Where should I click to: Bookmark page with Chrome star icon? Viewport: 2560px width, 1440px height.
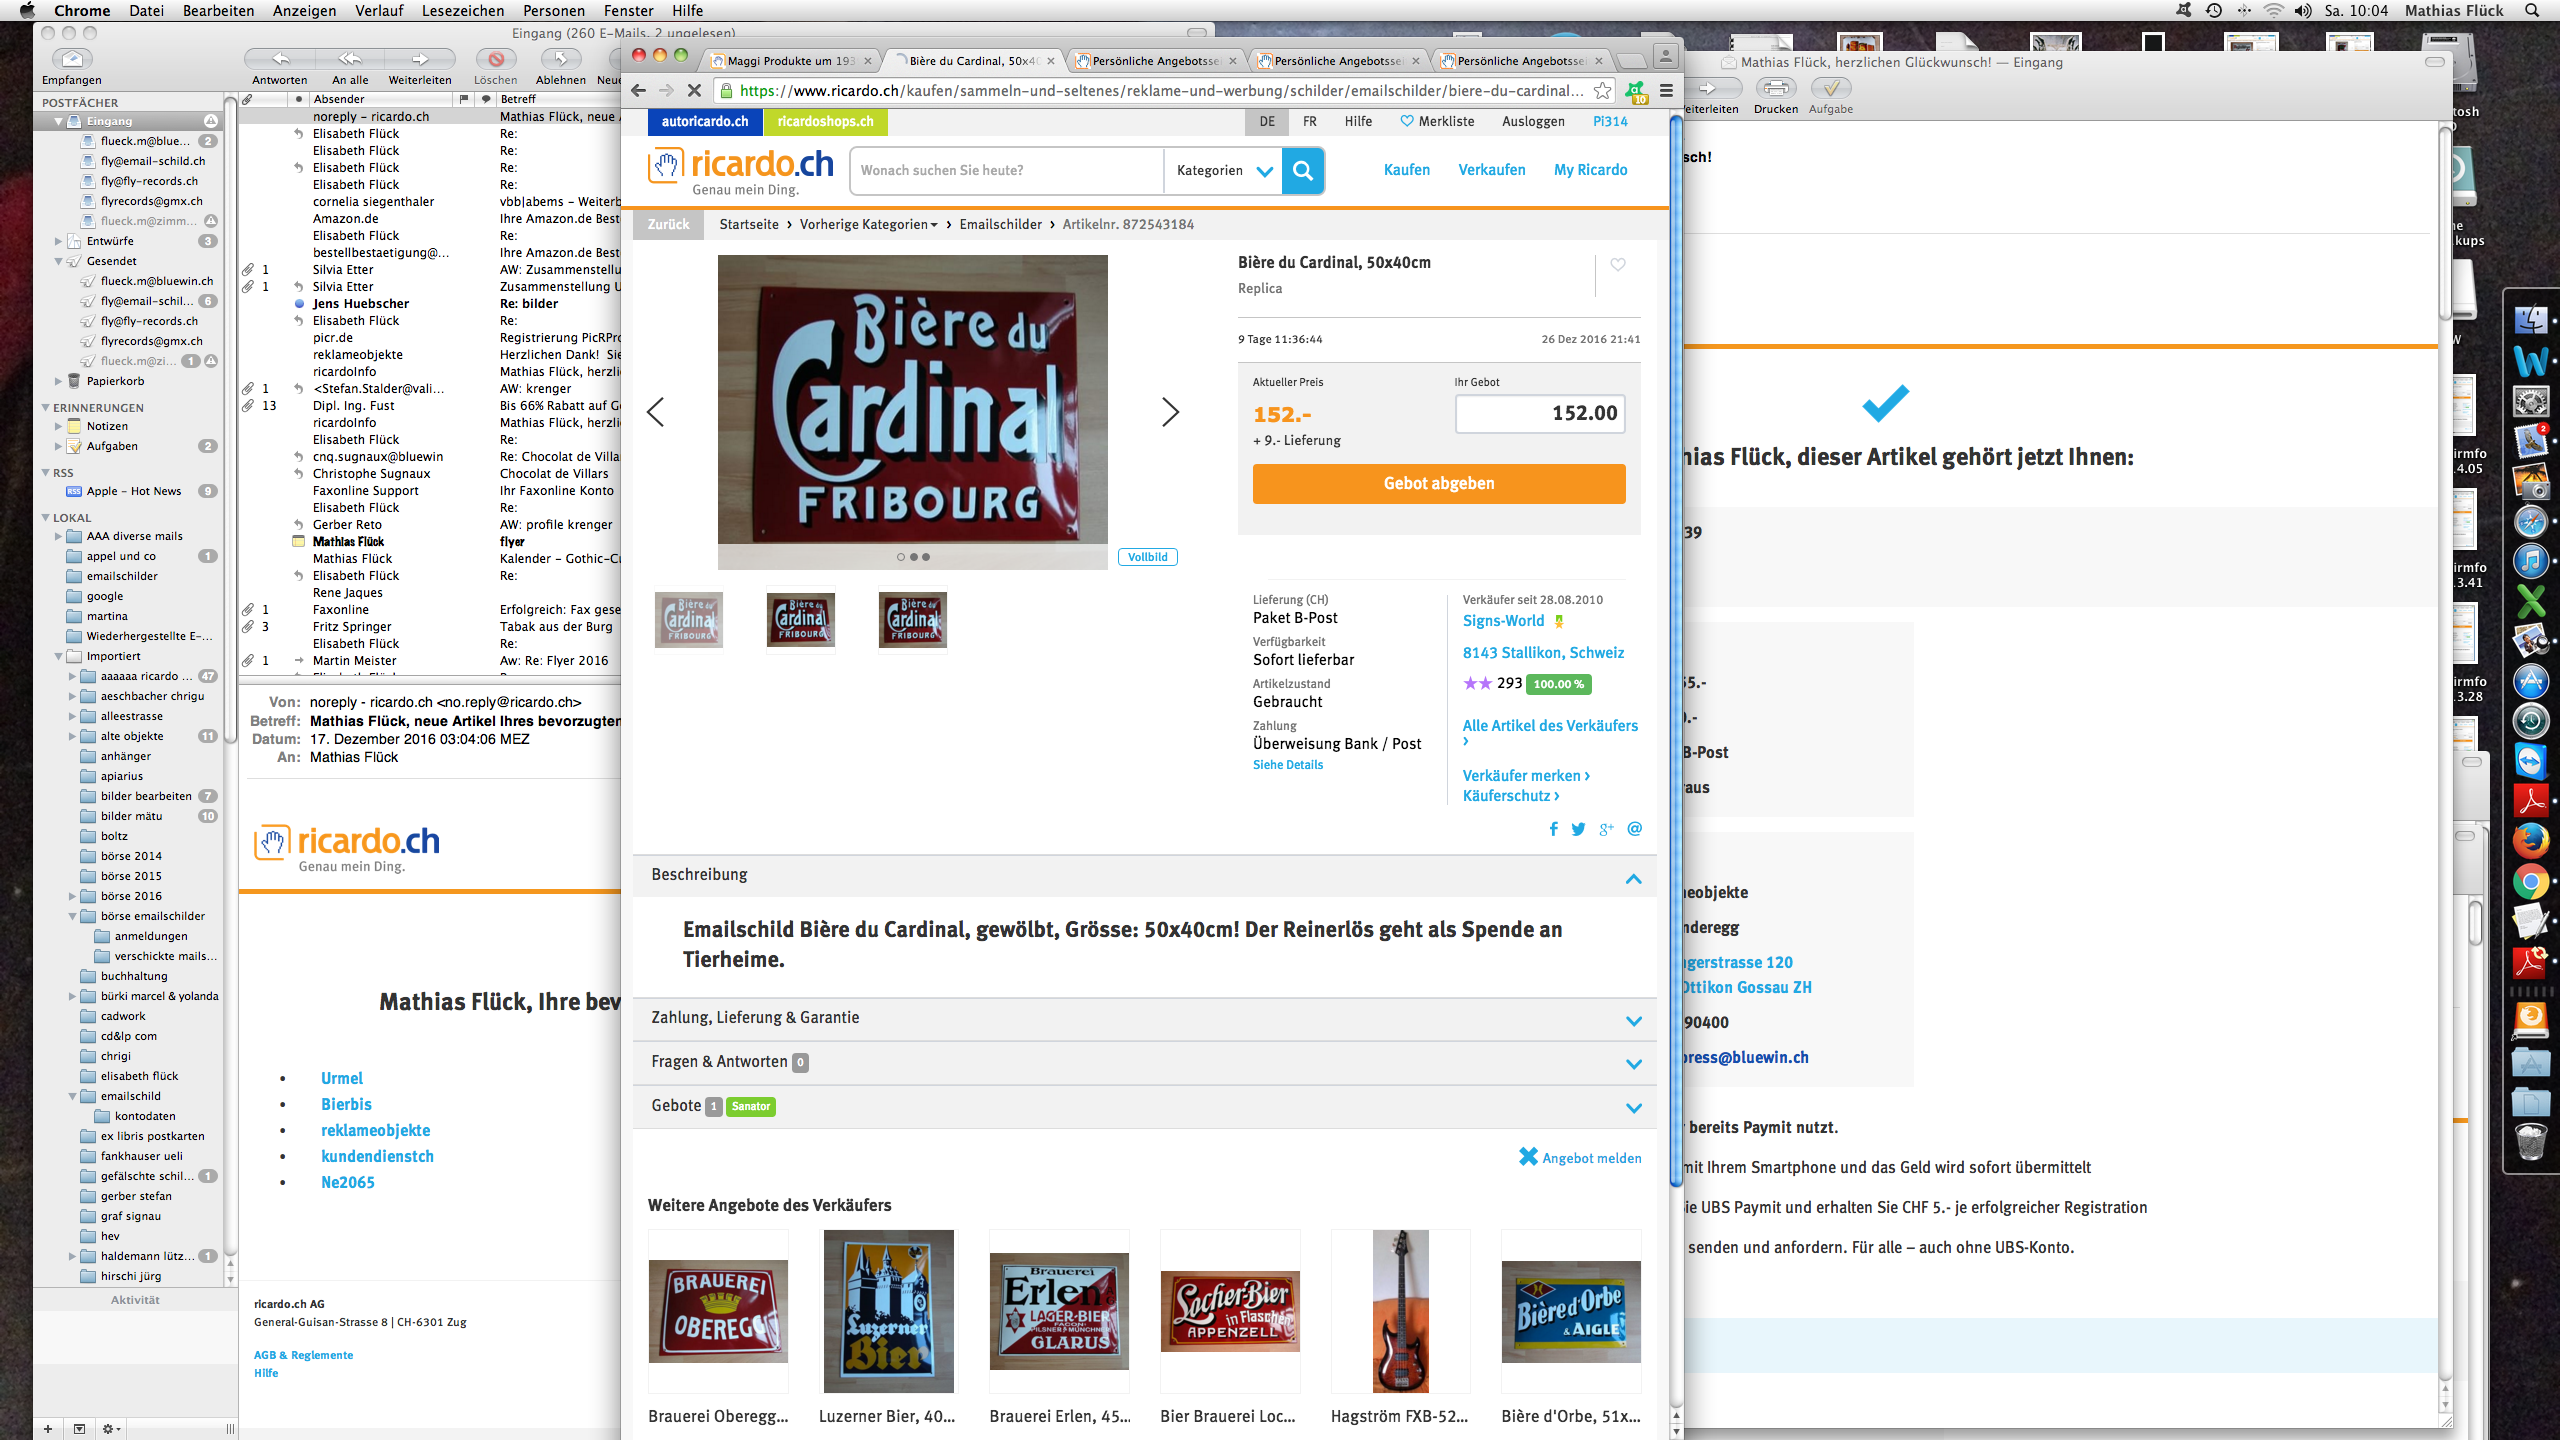(1602, 91)
